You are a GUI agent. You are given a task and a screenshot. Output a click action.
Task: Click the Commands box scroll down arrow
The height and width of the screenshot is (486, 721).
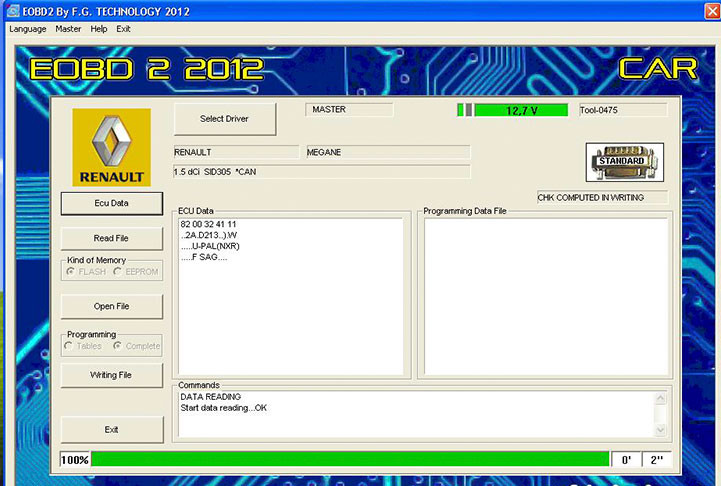660,429
